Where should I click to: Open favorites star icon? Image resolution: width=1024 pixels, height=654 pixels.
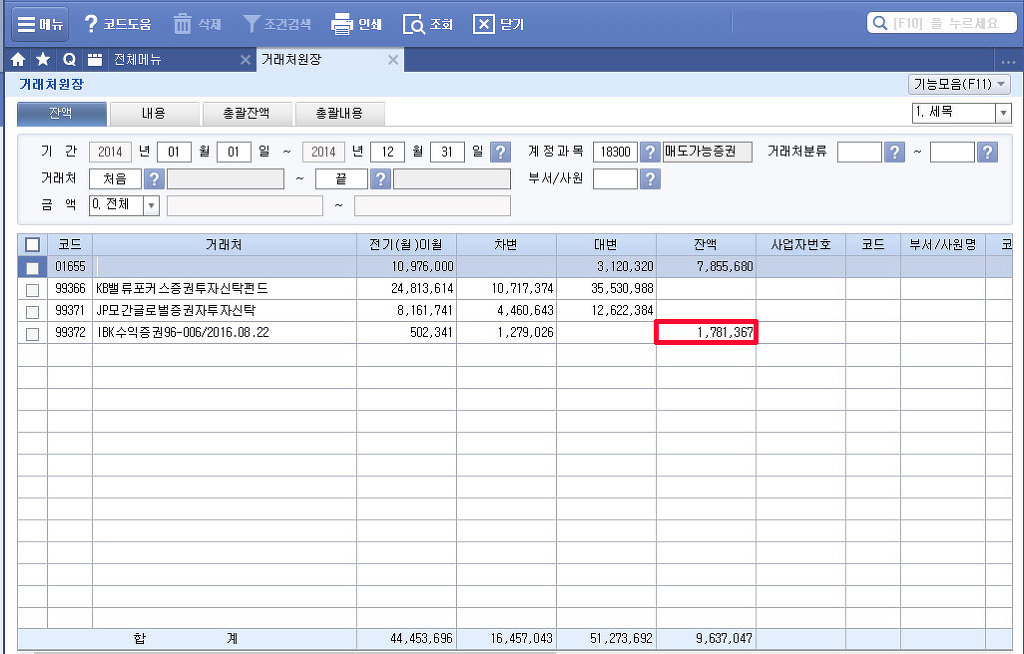coord(43,59)
